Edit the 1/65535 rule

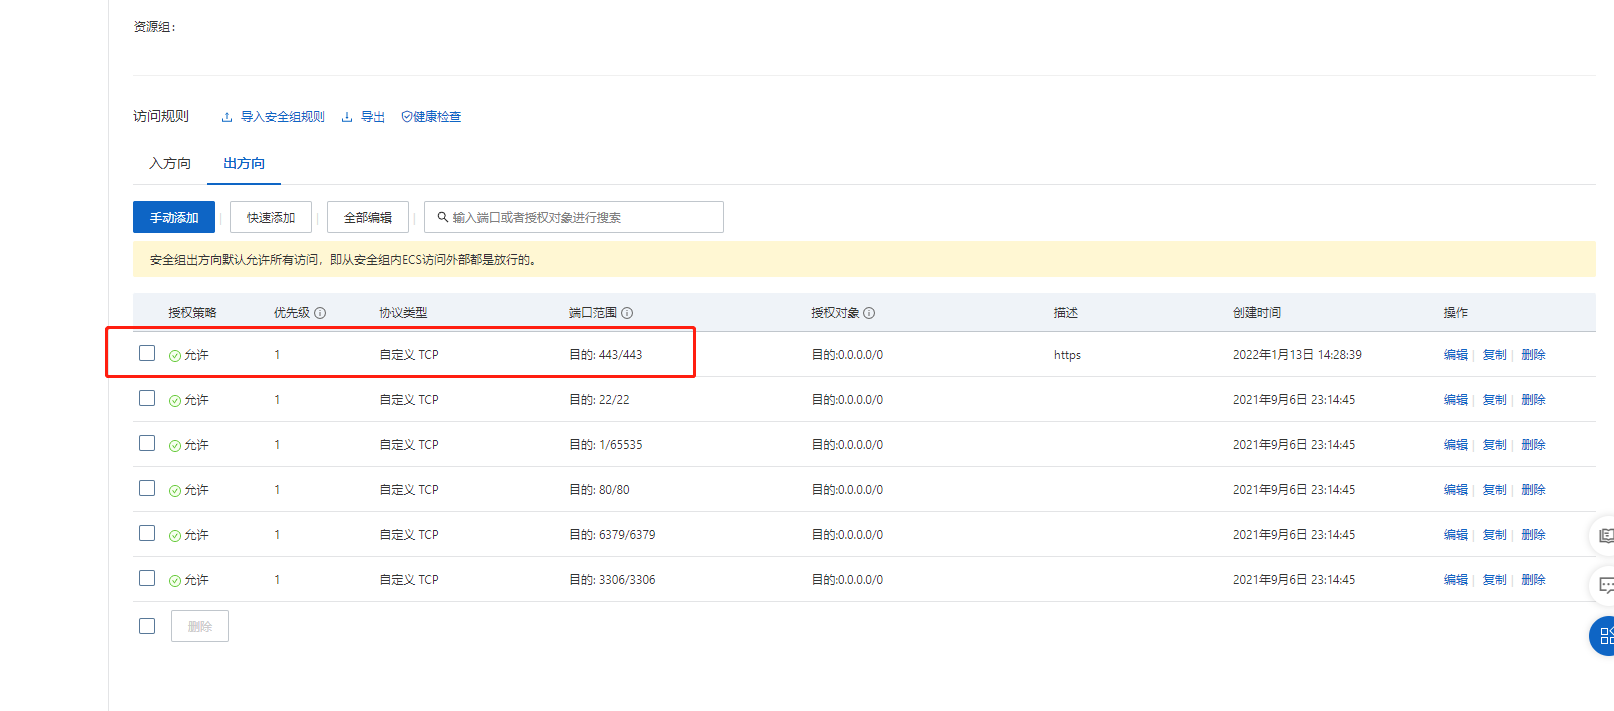1456,445
